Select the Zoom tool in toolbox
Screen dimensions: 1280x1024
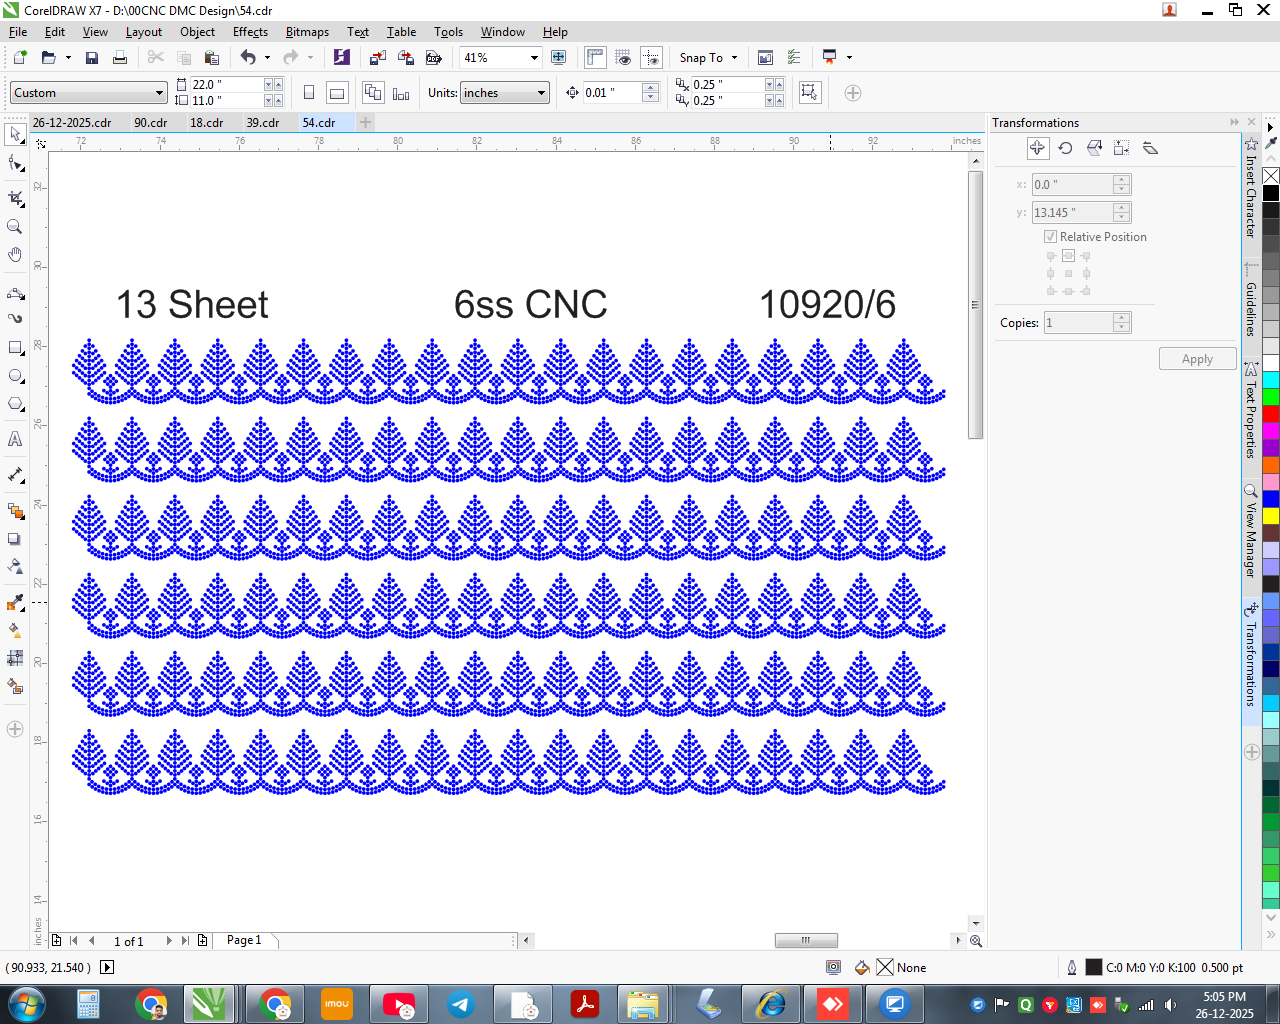(x=15, y=227)
